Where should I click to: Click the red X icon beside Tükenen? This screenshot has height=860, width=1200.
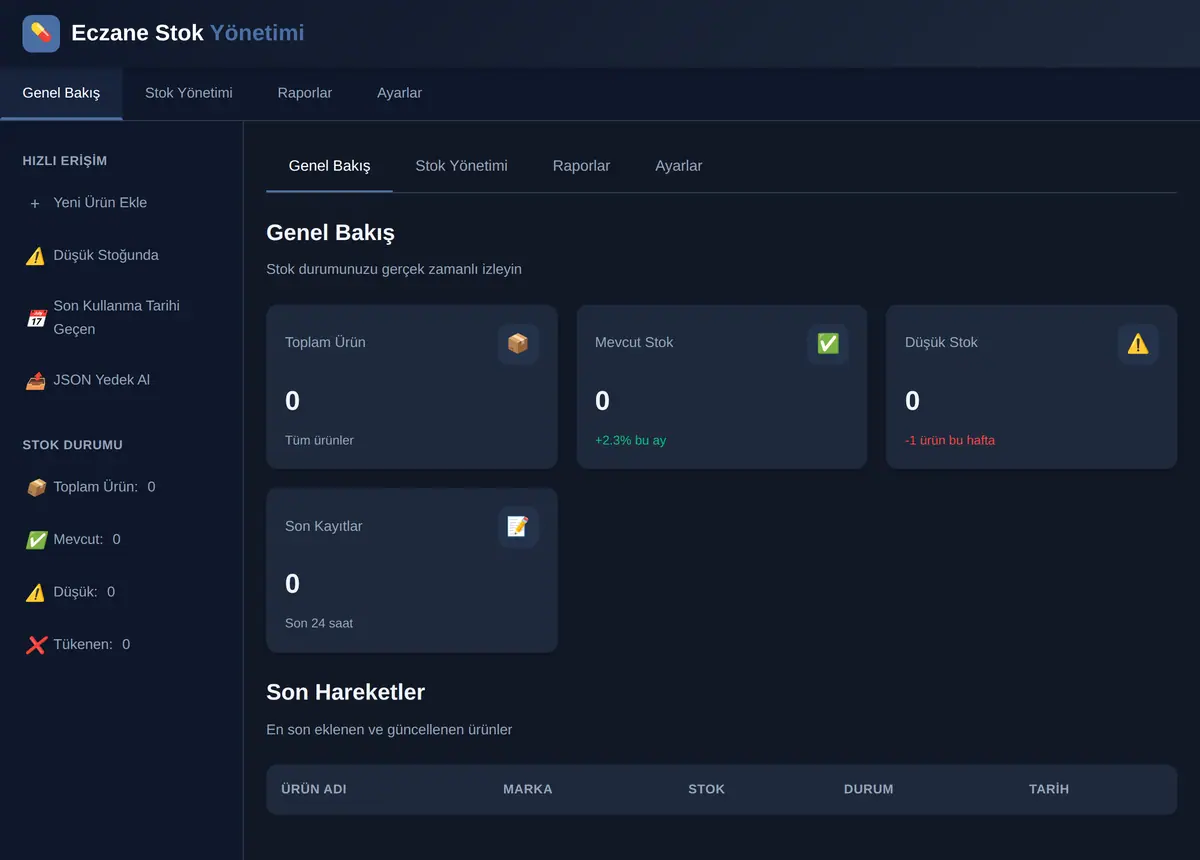click(x=36, y=645)
